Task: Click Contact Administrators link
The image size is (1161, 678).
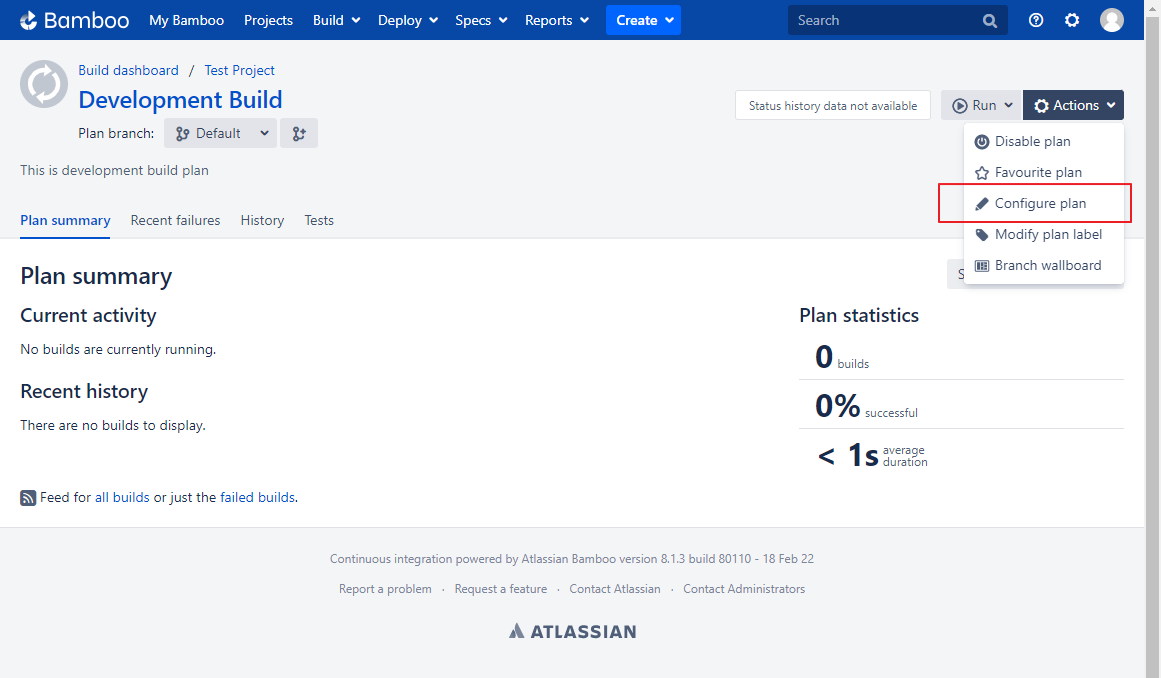Action: pyautogui.click(x=744, y=589)
